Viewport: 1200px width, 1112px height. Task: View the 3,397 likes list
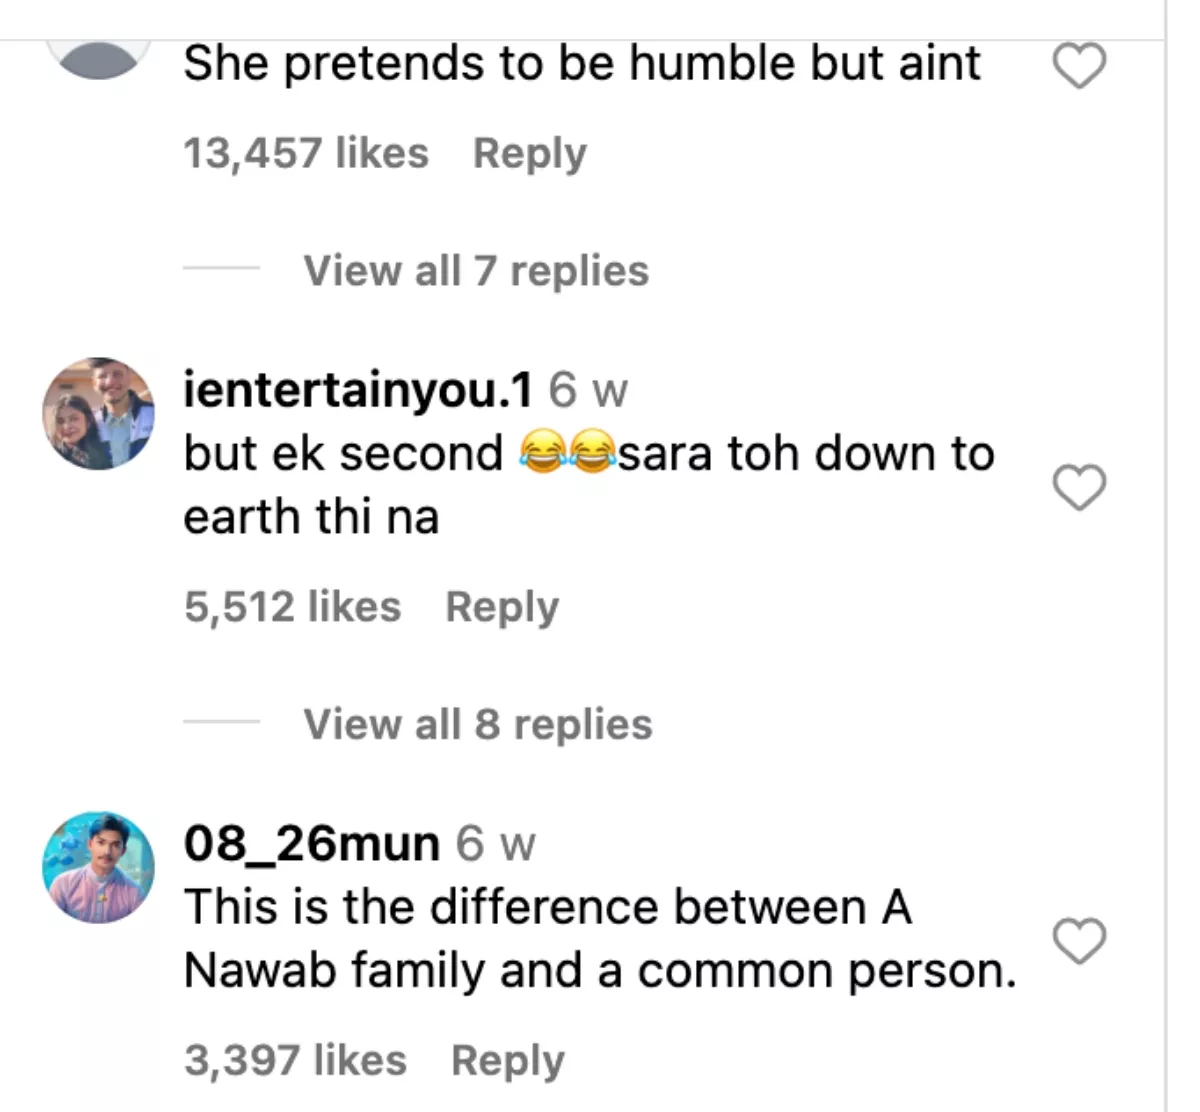click(295, 1061)
